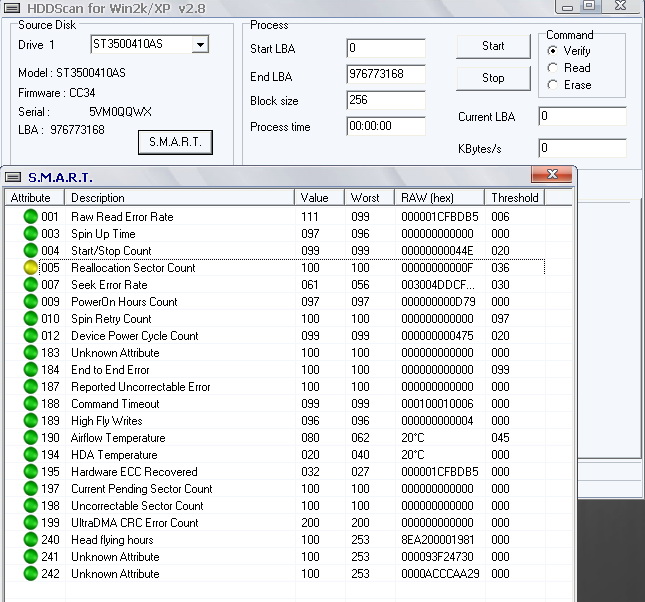Click the End LBA input field
The width and height of the screenshot is (645, 602).
(x=386, y=74)
